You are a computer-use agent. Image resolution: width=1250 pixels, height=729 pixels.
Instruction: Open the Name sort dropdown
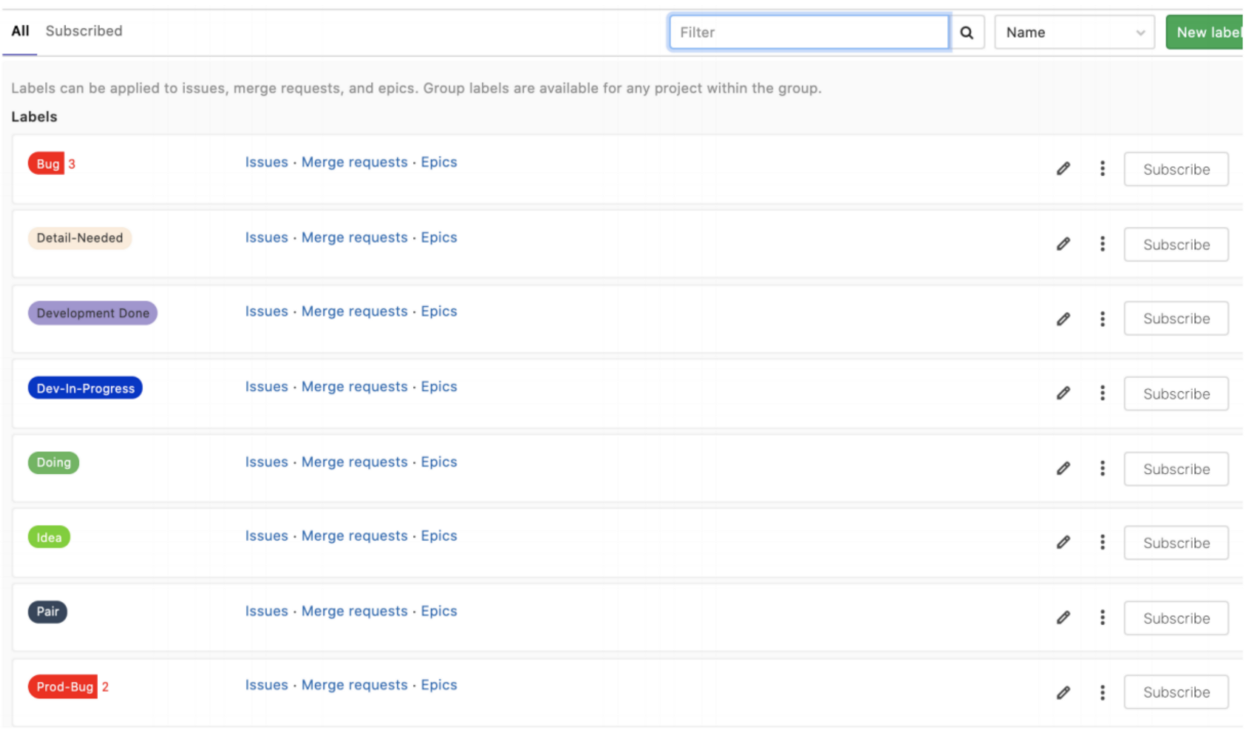point(1074,32)
